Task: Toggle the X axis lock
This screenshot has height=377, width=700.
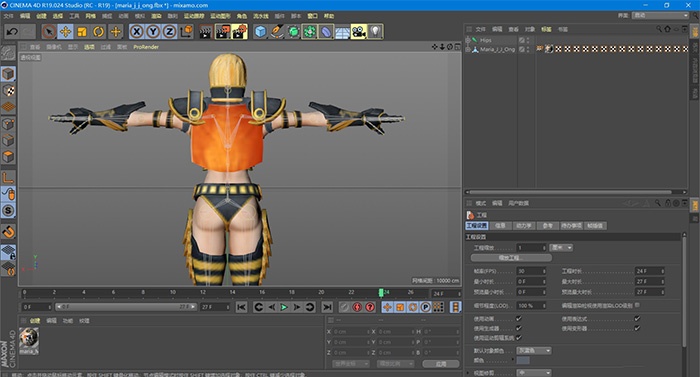Action: tap(137, 32)
